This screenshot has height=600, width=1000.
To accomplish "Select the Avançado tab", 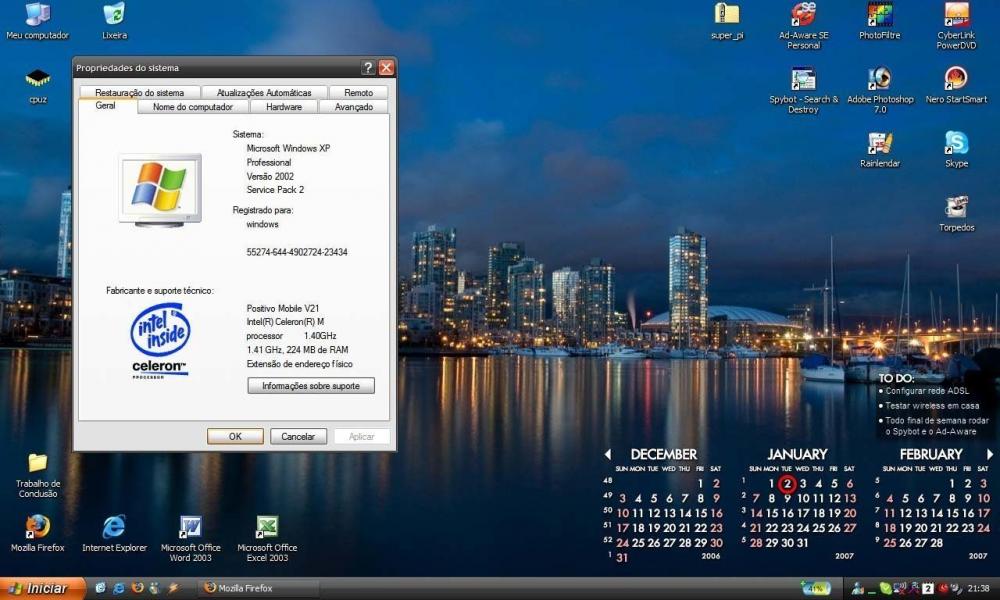I will click(x=353, y=107).
